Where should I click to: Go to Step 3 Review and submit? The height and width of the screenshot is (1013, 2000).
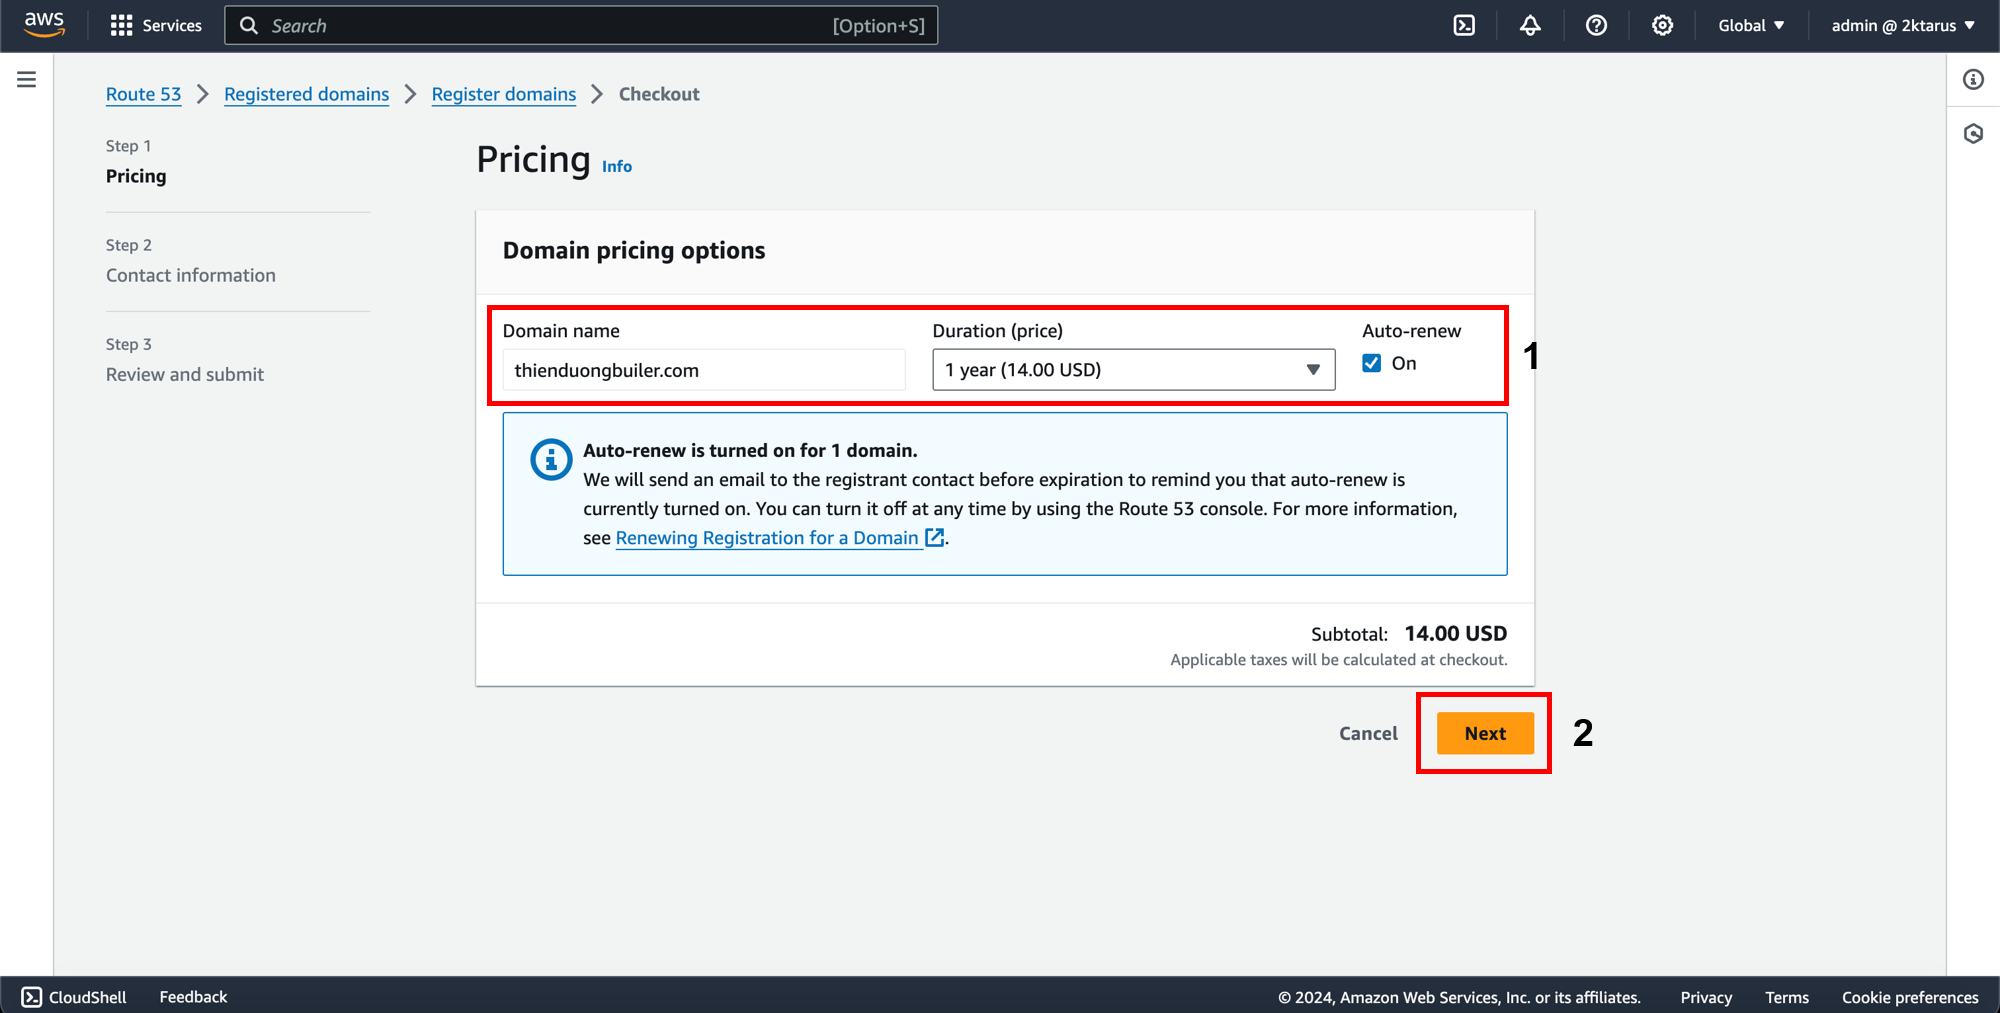pyautogui.click(x=185, y=374)
